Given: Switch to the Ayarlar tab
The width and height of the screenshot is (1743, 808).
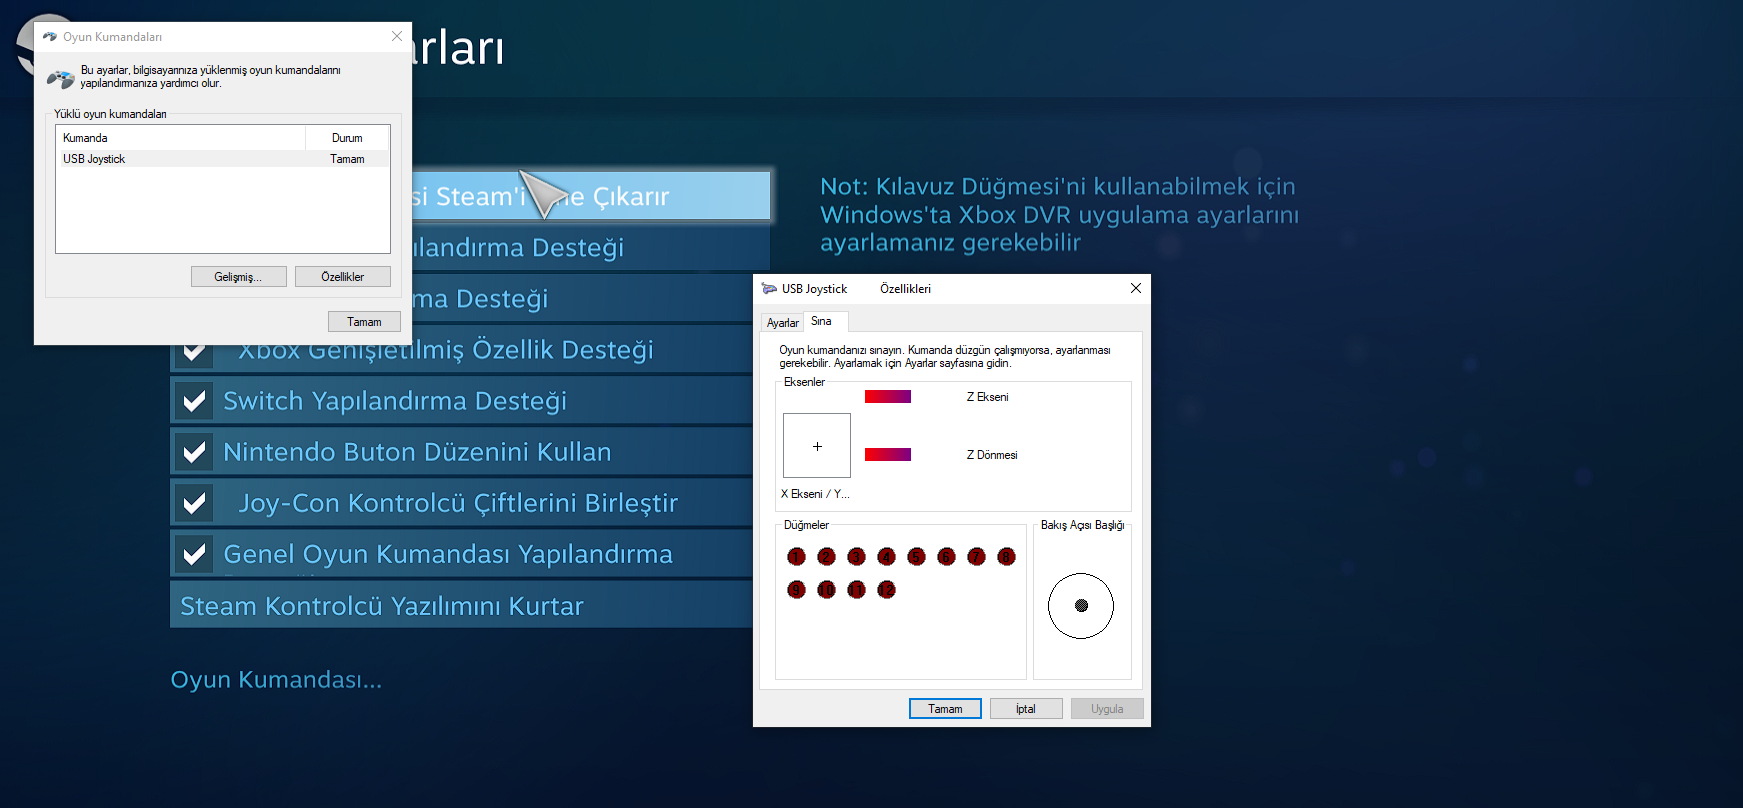Looking at the screenshot, I should (782, 323).
